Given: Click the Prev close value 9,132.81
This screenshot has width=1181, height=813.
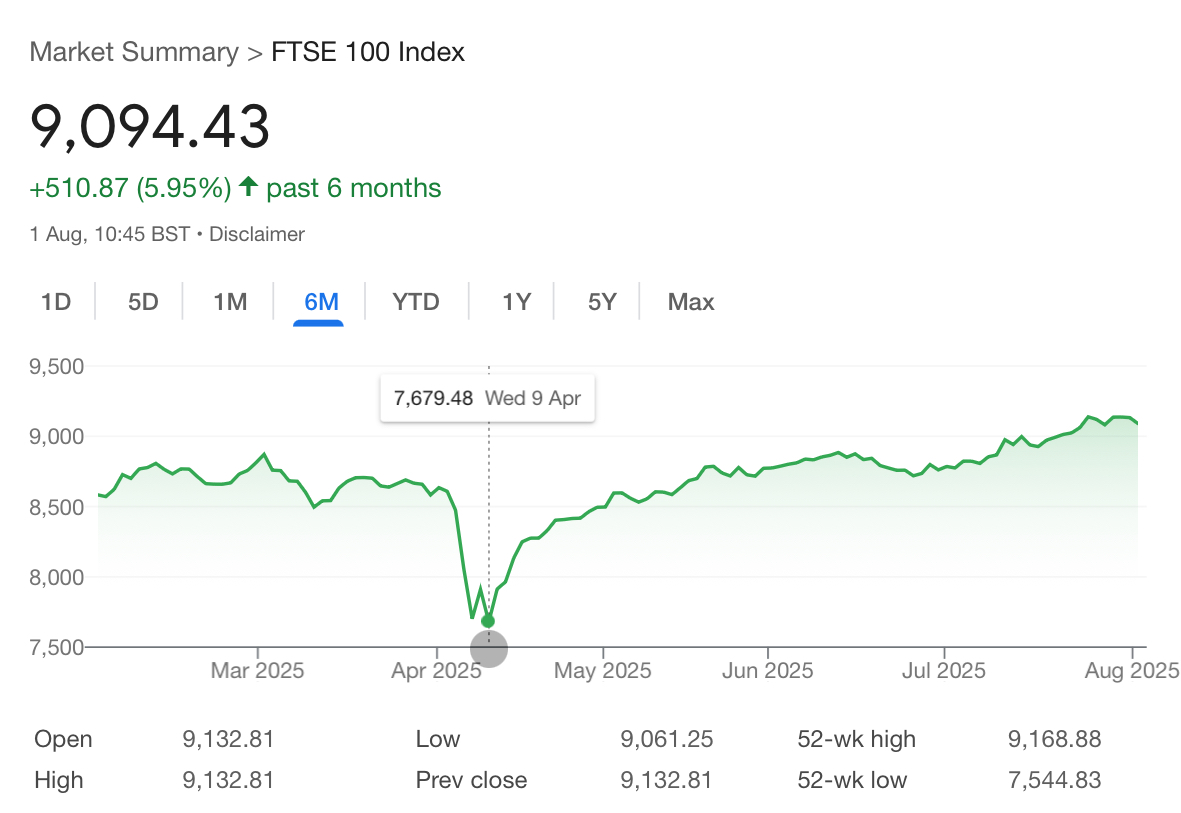Looking at the screenshot, I should tap(667, 780).
